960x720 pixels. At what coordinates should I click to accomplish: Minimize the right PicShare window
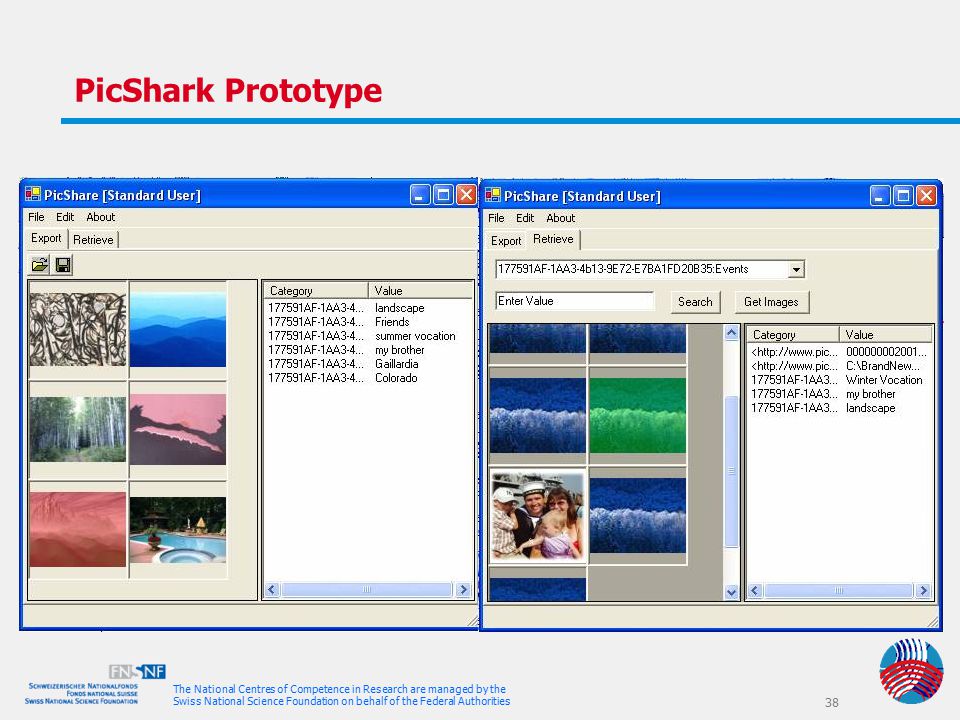pyautogui.click(x=880, y=196)
